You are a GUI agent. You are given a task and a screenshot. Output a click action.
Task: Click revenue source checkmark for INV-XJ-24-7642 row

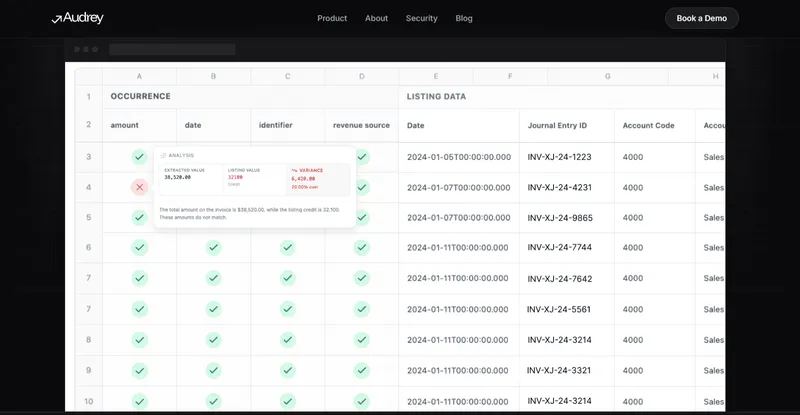pyautogui.click(x=362, y=278)
